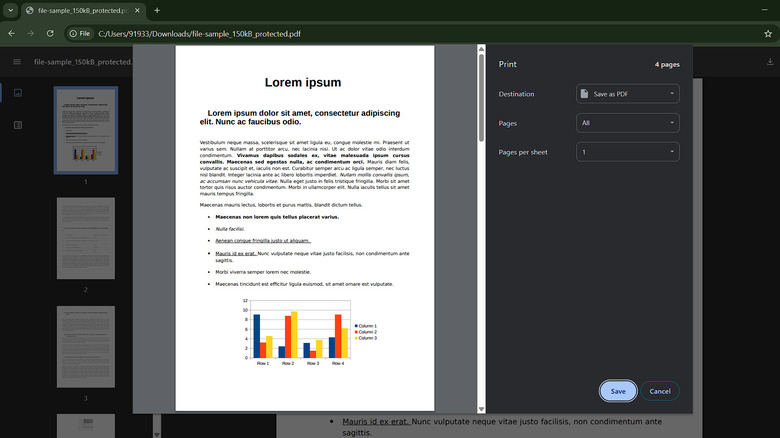780x438 pixels.
Task: Select page 1 thumbnail in sidebar
Action: [85, 130]
